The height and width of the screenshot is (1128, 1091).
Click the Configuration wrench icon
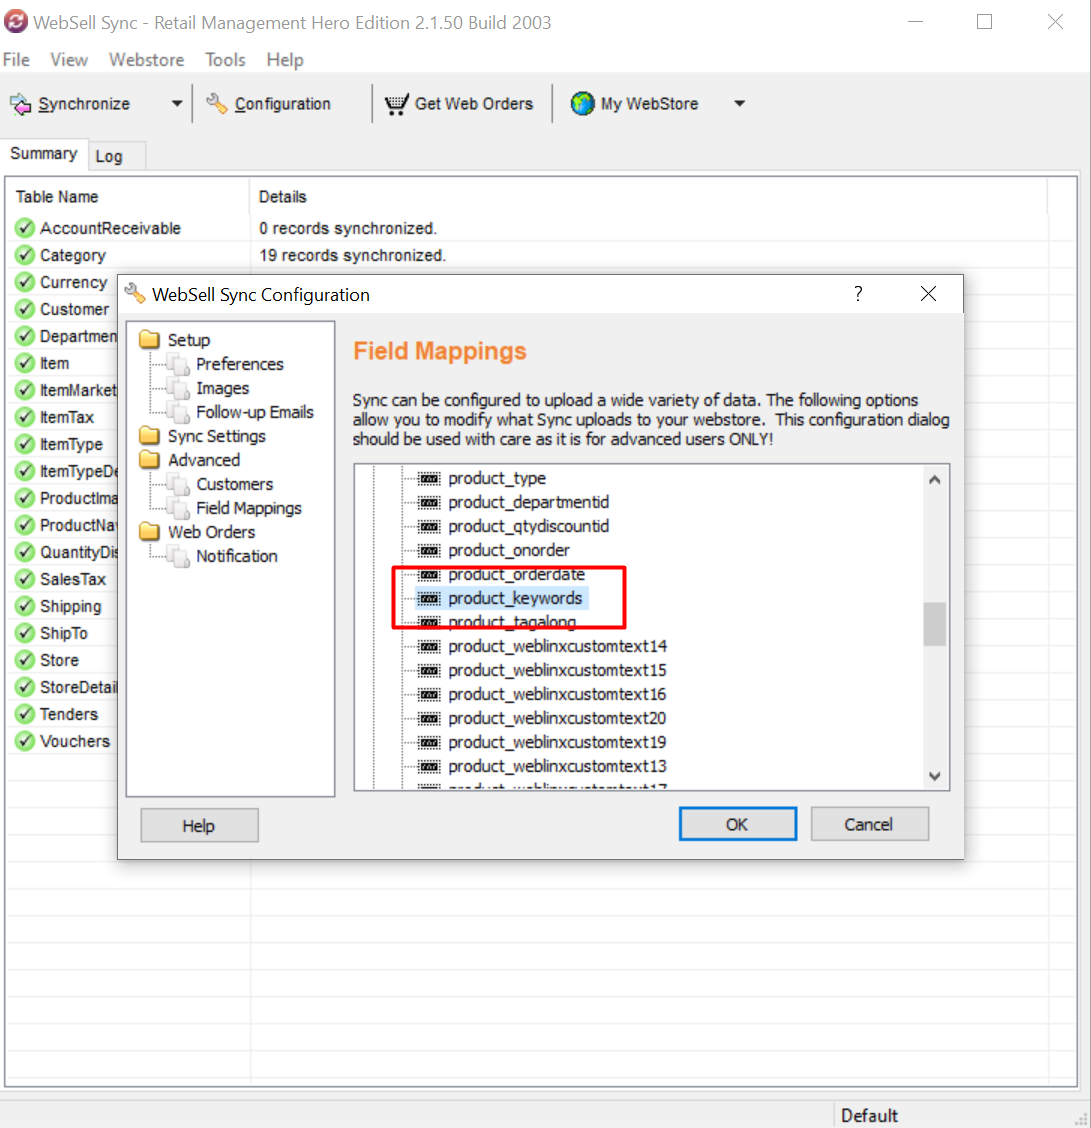coord(216,104)
